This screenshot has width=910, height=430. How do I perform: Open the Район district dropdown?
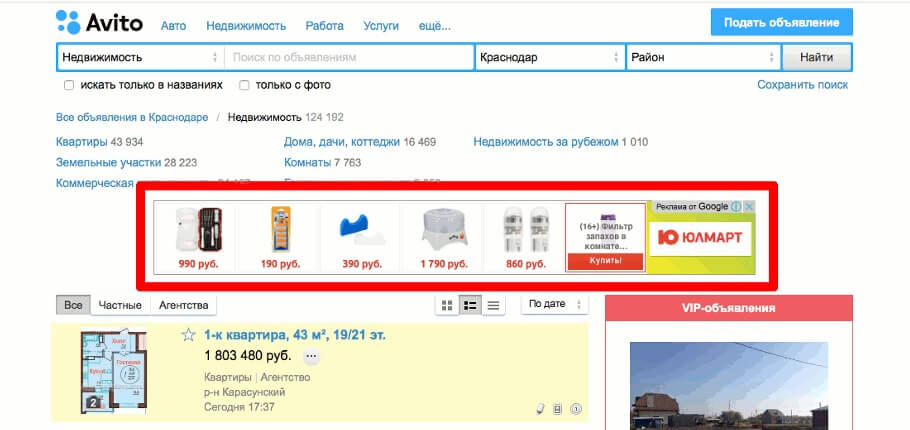pos(703,57)
